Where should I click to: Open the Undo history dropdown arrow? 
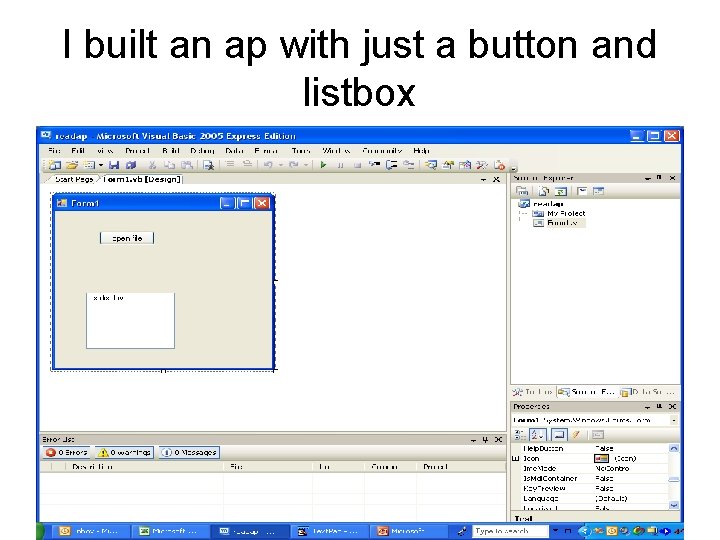280,165
